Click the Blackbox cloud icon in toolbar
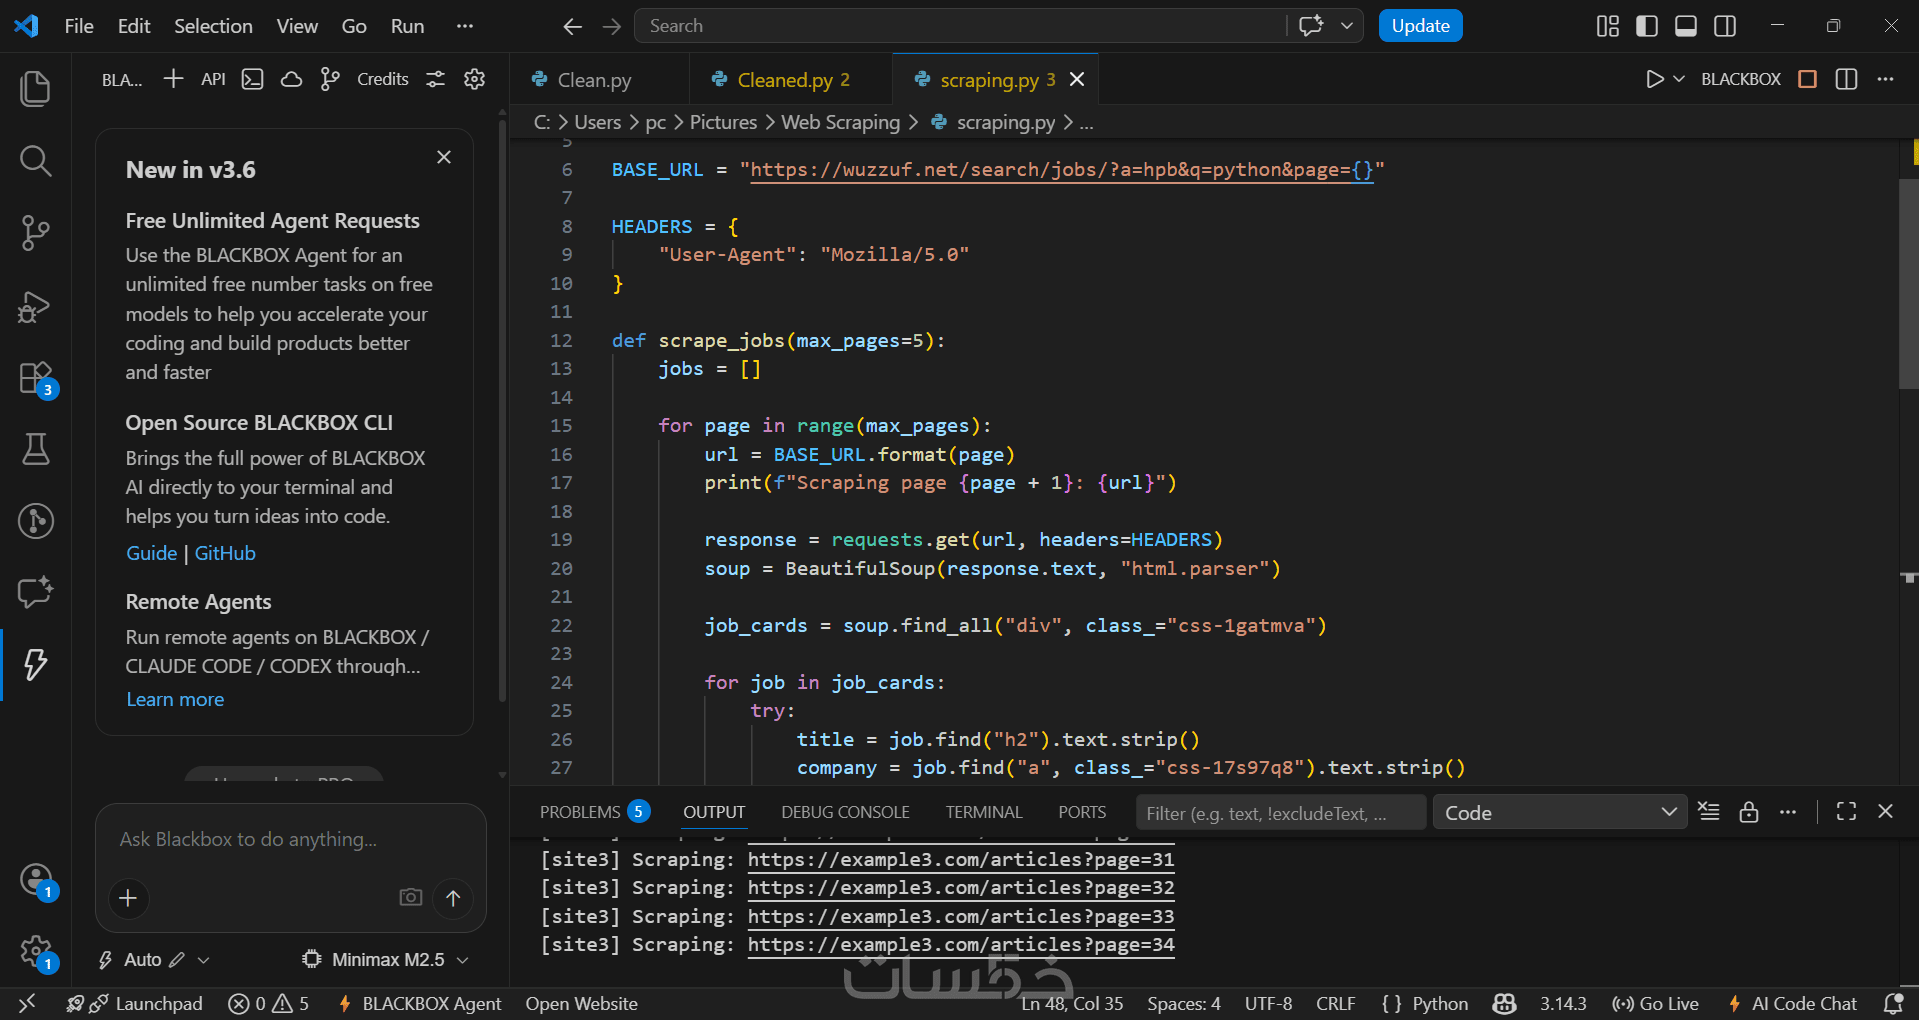The height and width of the screenshot is (1020, 1919). tap(291, 79)
